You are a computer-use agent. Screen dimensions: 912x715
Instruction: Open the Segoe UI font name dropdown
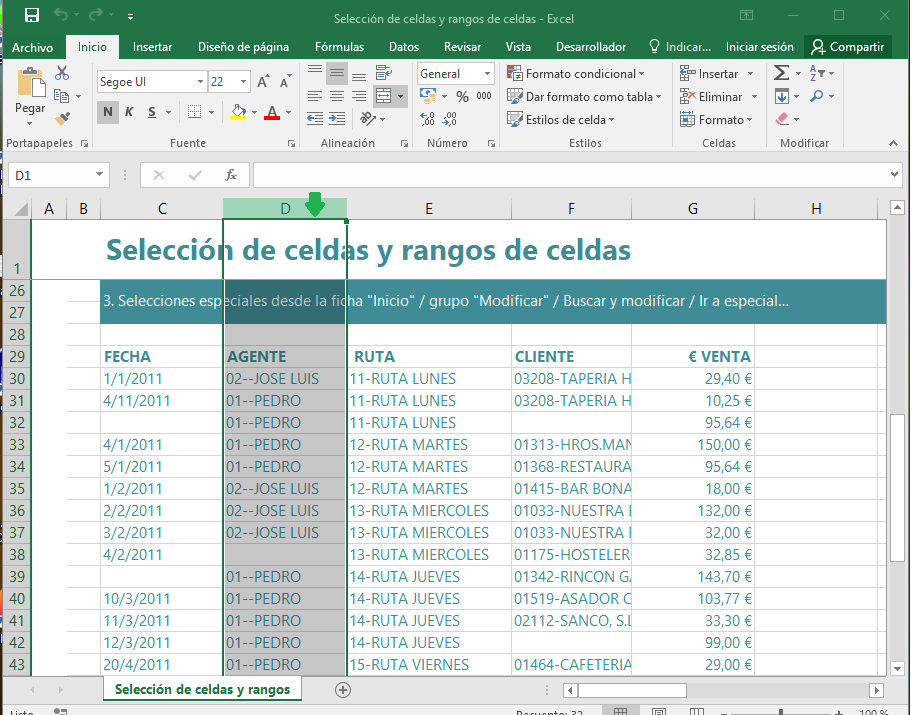click(200, 81)
